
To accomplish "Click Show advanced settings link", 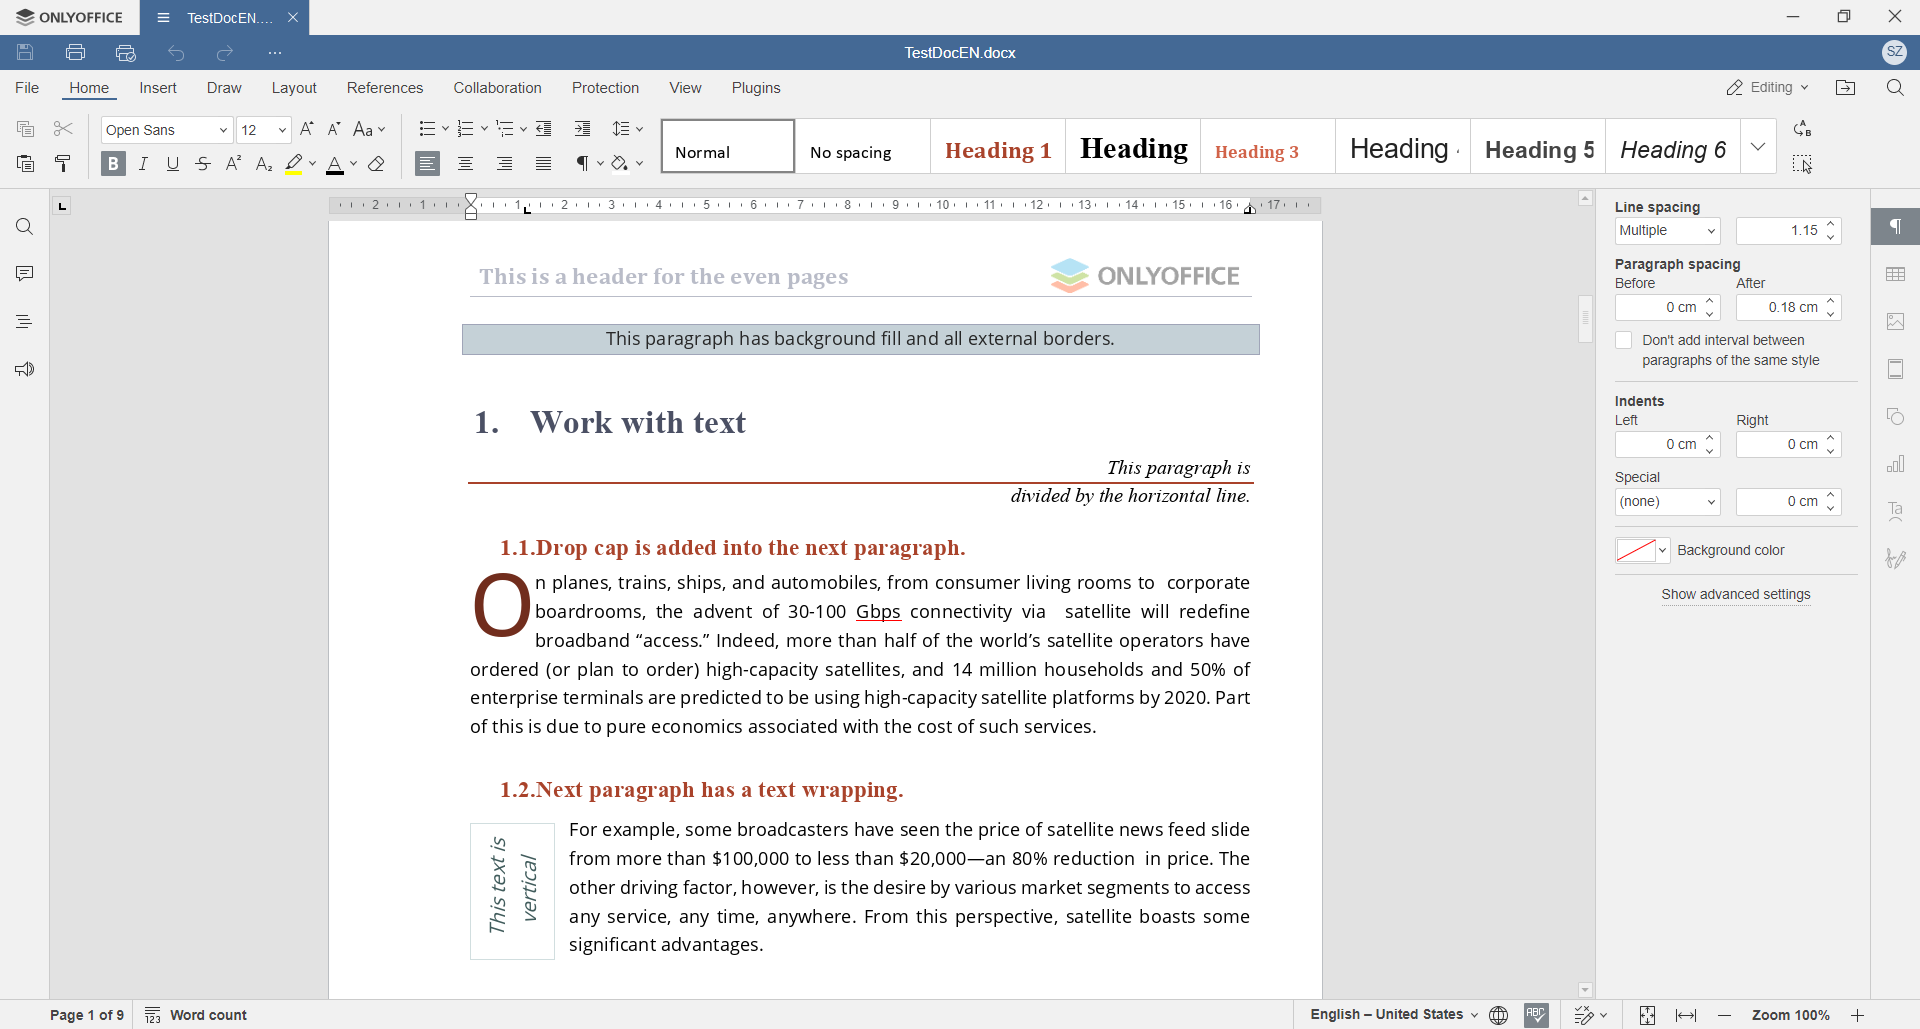I will [1736, 595].
